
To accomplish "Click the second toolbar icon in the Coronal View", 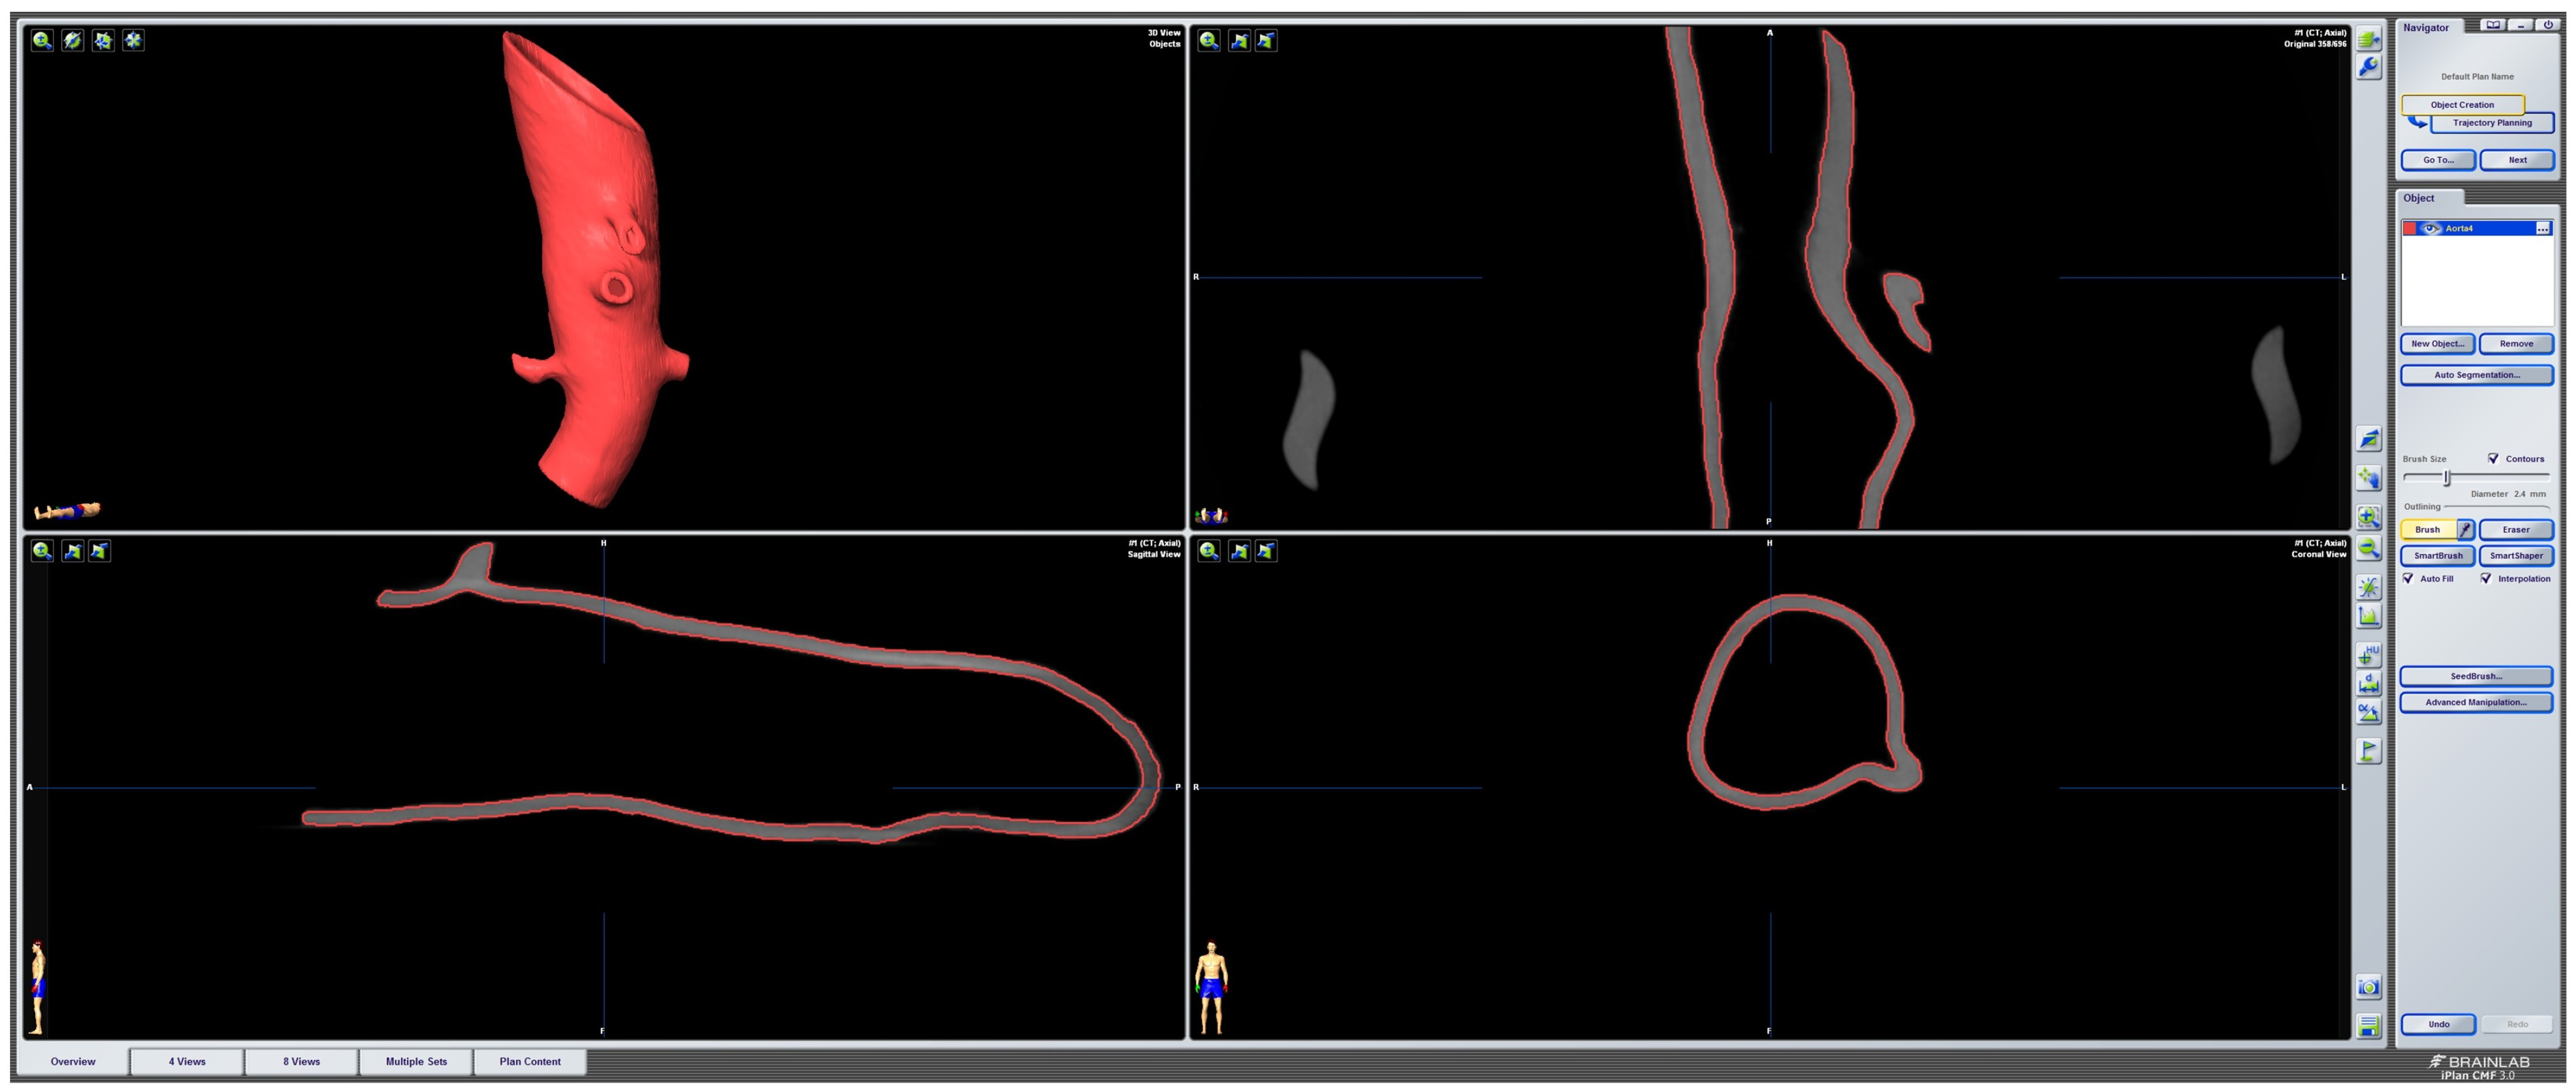I will tap(1239, 551).
